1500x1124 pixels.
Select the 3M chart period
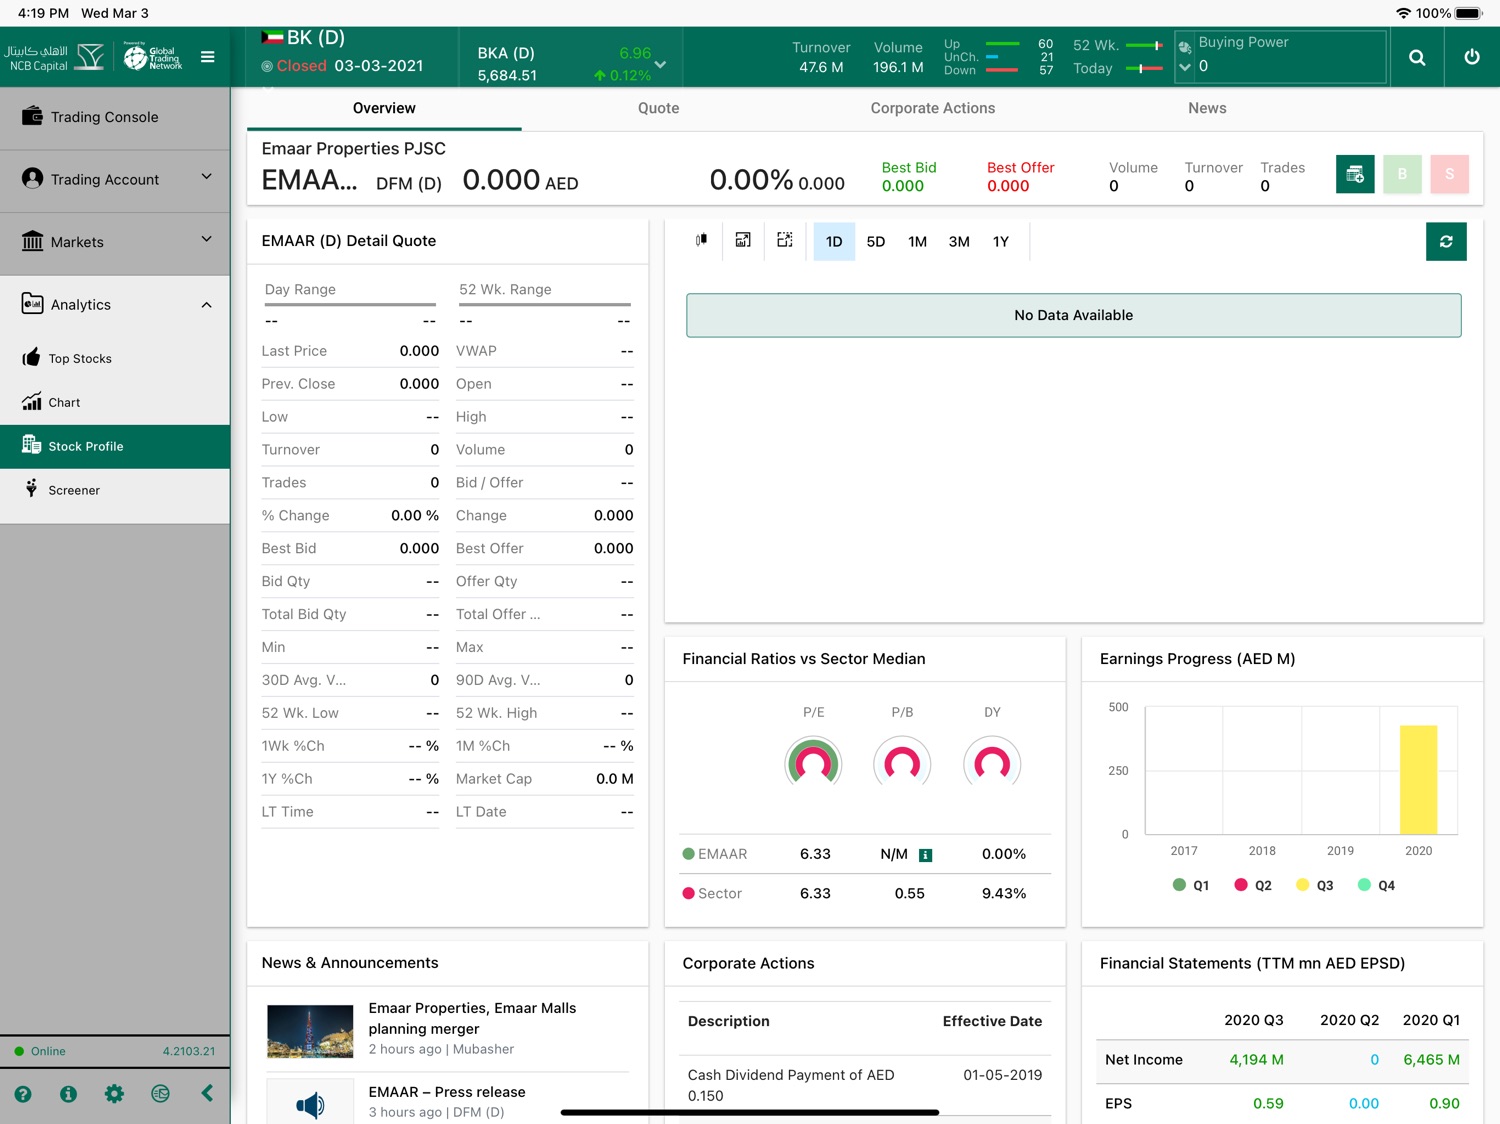[x=959, y=241]
